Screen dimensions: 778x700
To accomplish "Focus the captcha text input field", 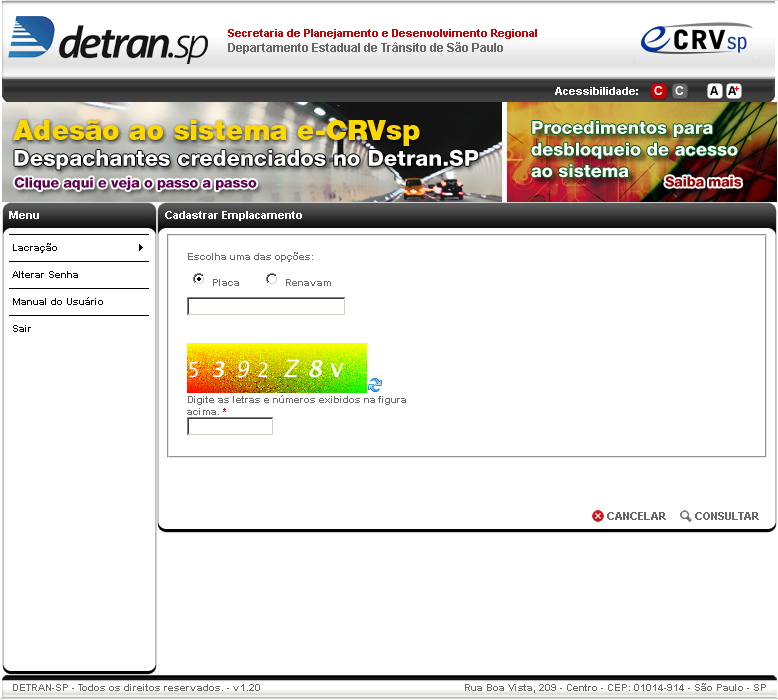I will pos(230,426).
